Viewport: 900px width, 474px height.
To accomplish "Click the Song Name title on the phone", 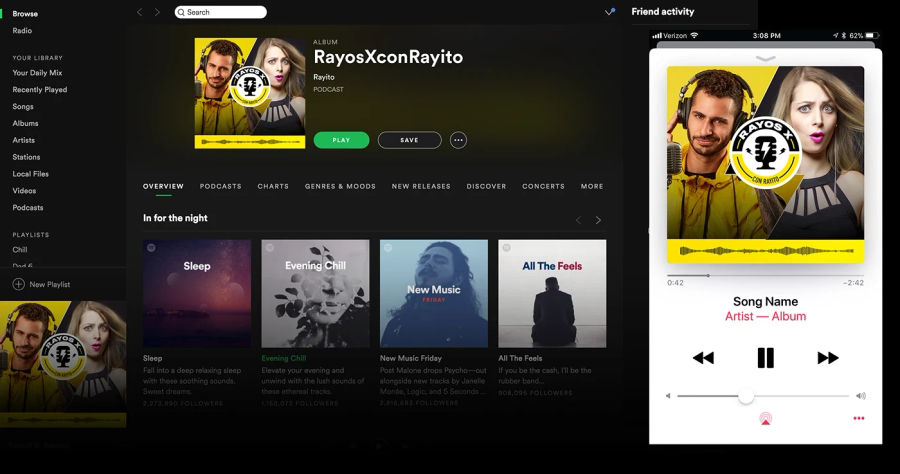I will 766,301.
